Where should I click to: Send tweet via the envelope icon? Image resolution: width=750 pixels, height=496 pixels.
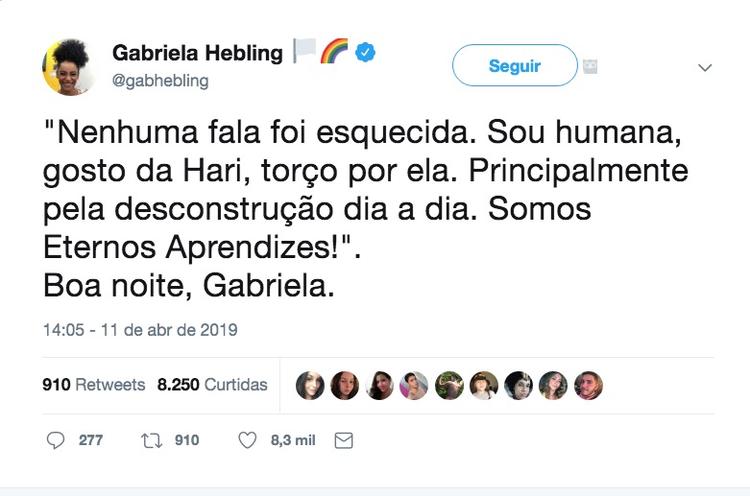point(343,440)
